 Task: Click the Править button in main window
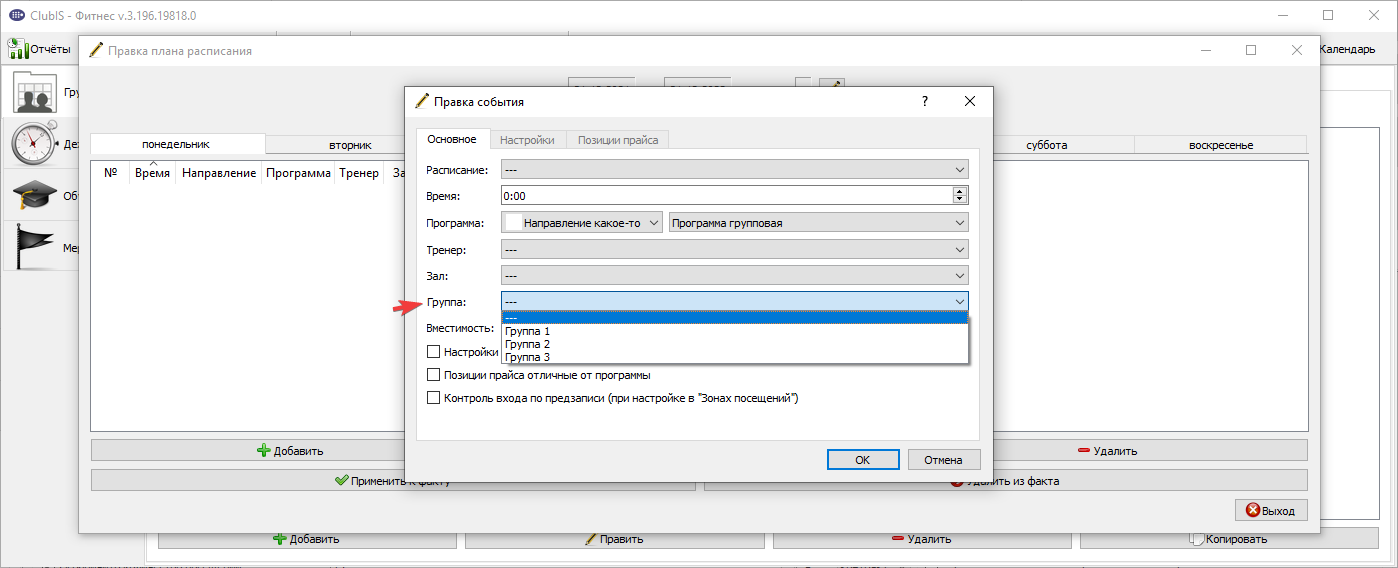pos(614,539)
